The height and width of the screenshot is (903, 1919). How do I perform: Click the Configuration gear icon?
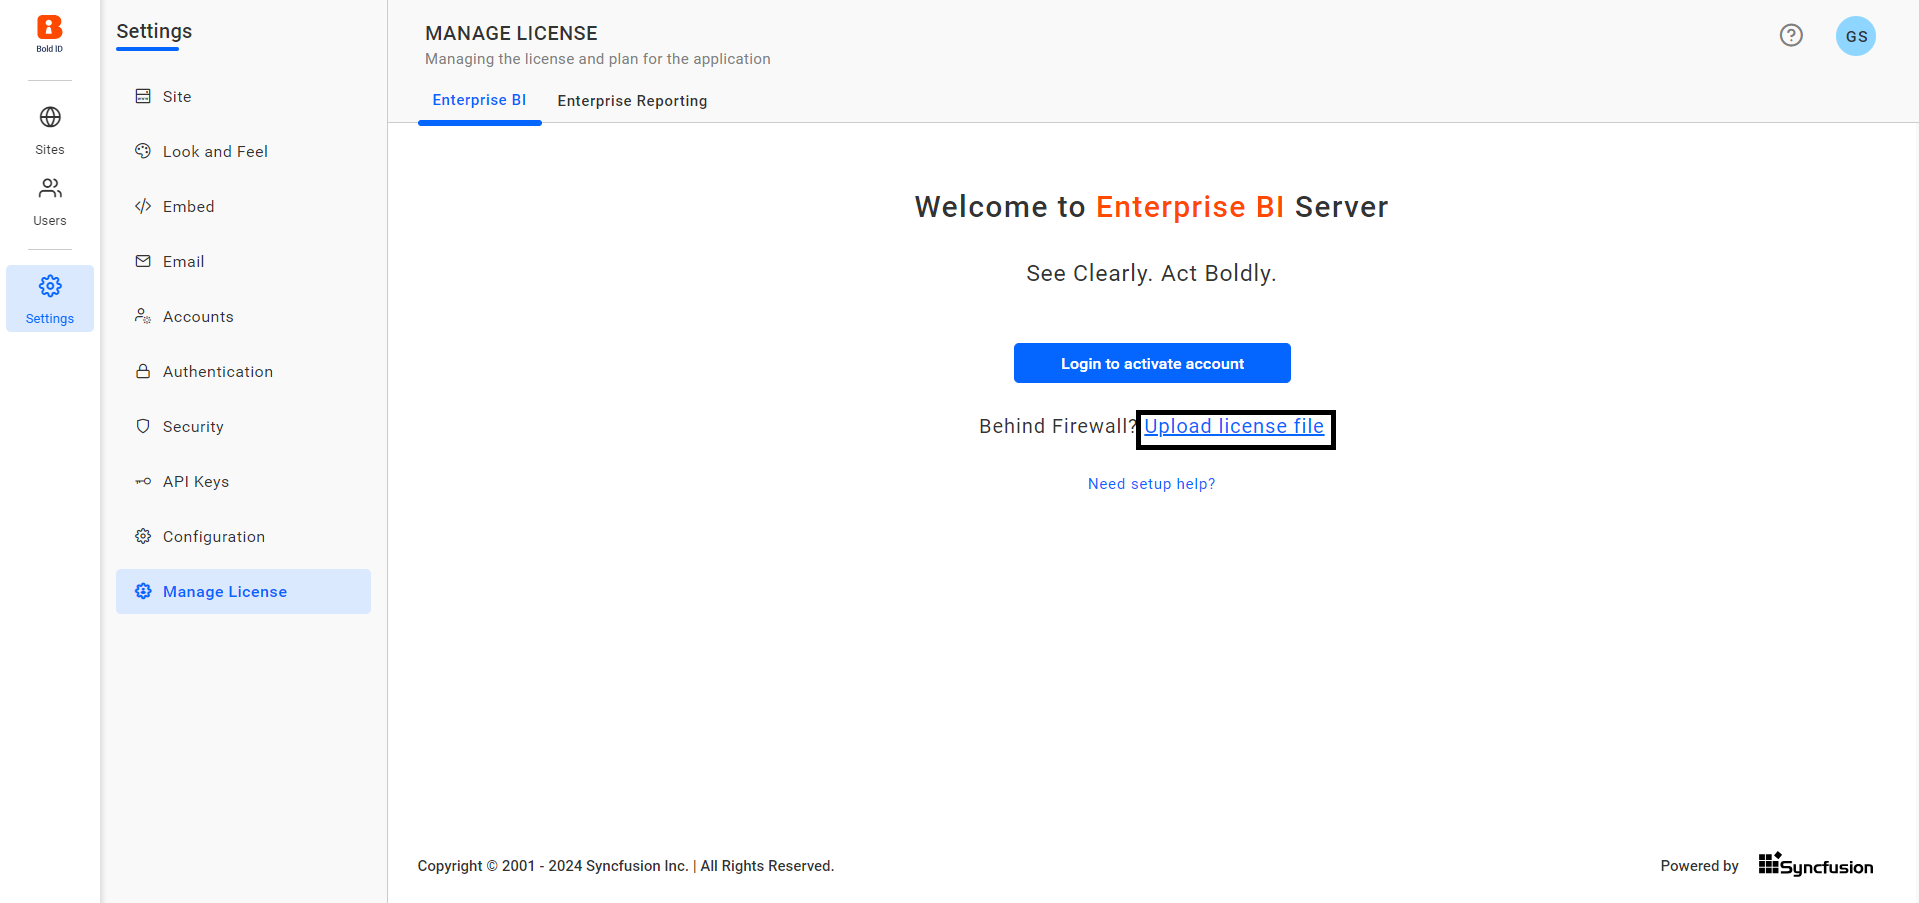(144, 536)
